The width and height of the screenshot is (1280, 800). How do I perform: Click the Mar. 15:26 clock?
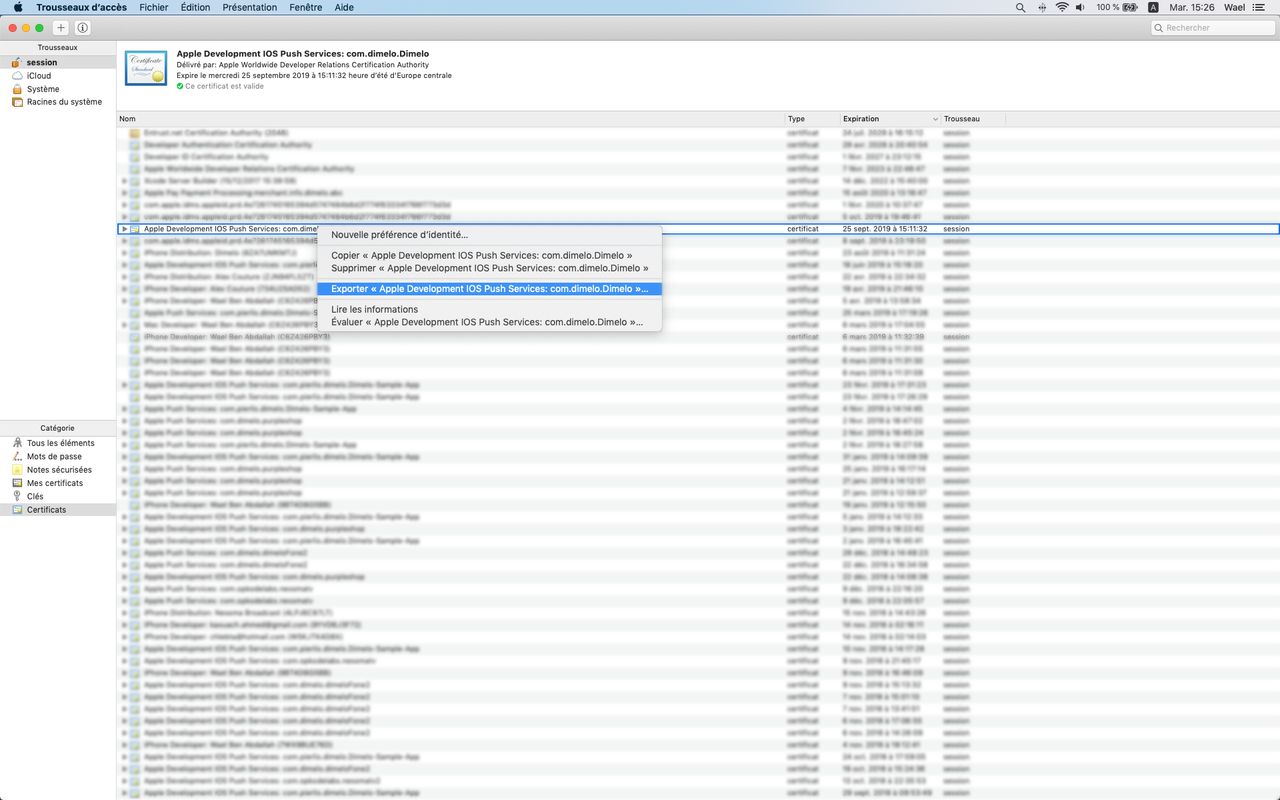1192,7
